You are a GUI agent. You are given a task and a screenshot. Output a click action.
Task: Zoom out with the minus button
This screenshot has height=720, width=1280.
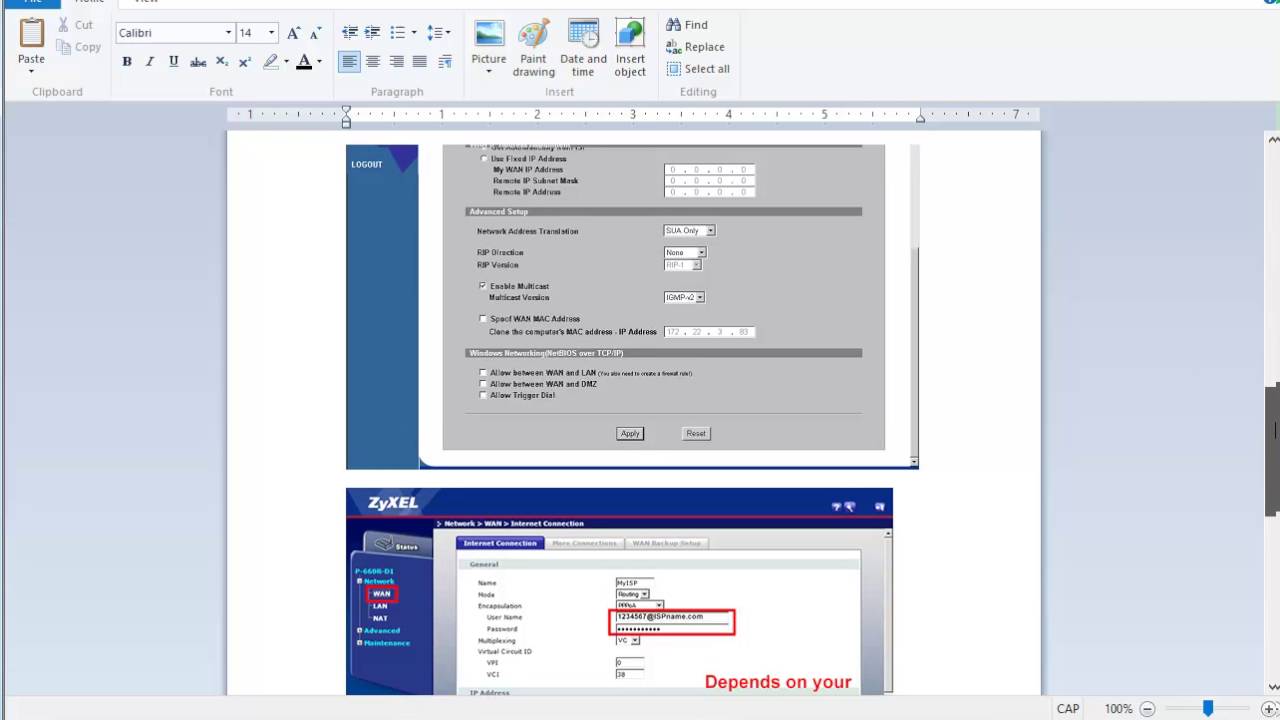click(1148, 709)
